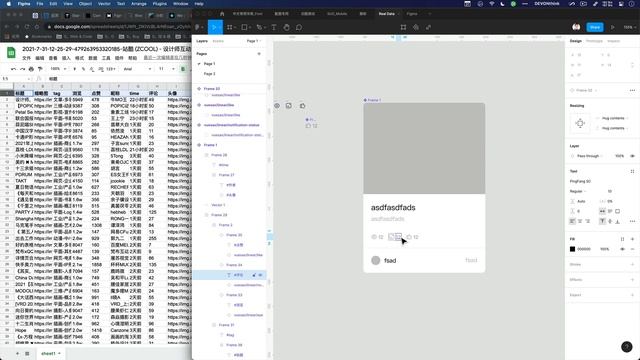Toggle visibility of selected layer in list

pos(260,275)
